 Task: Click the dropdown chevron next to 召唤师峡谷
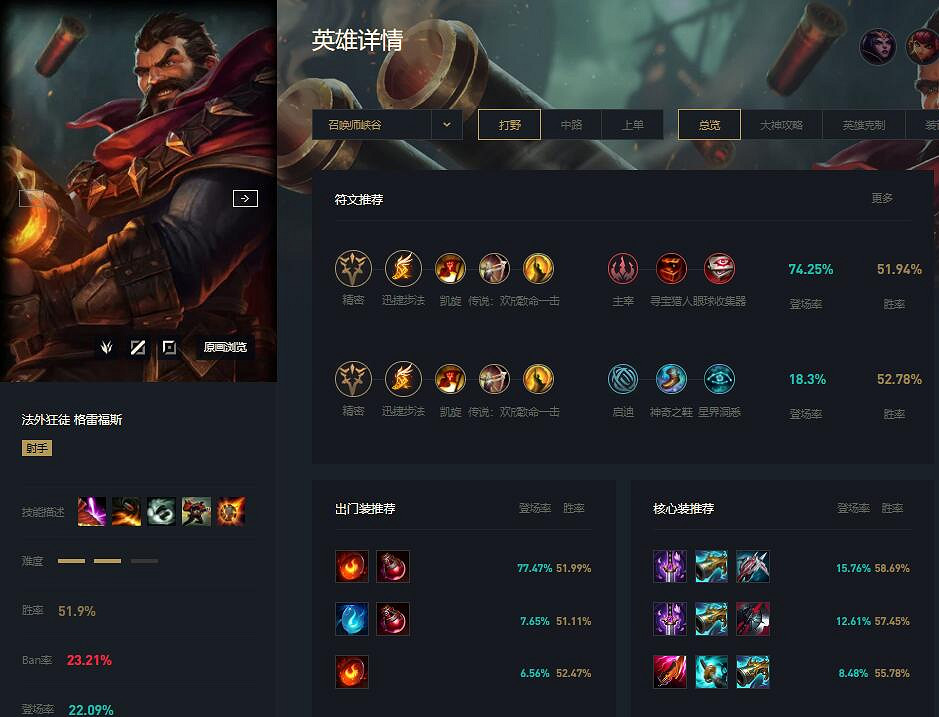click(447, 125)
